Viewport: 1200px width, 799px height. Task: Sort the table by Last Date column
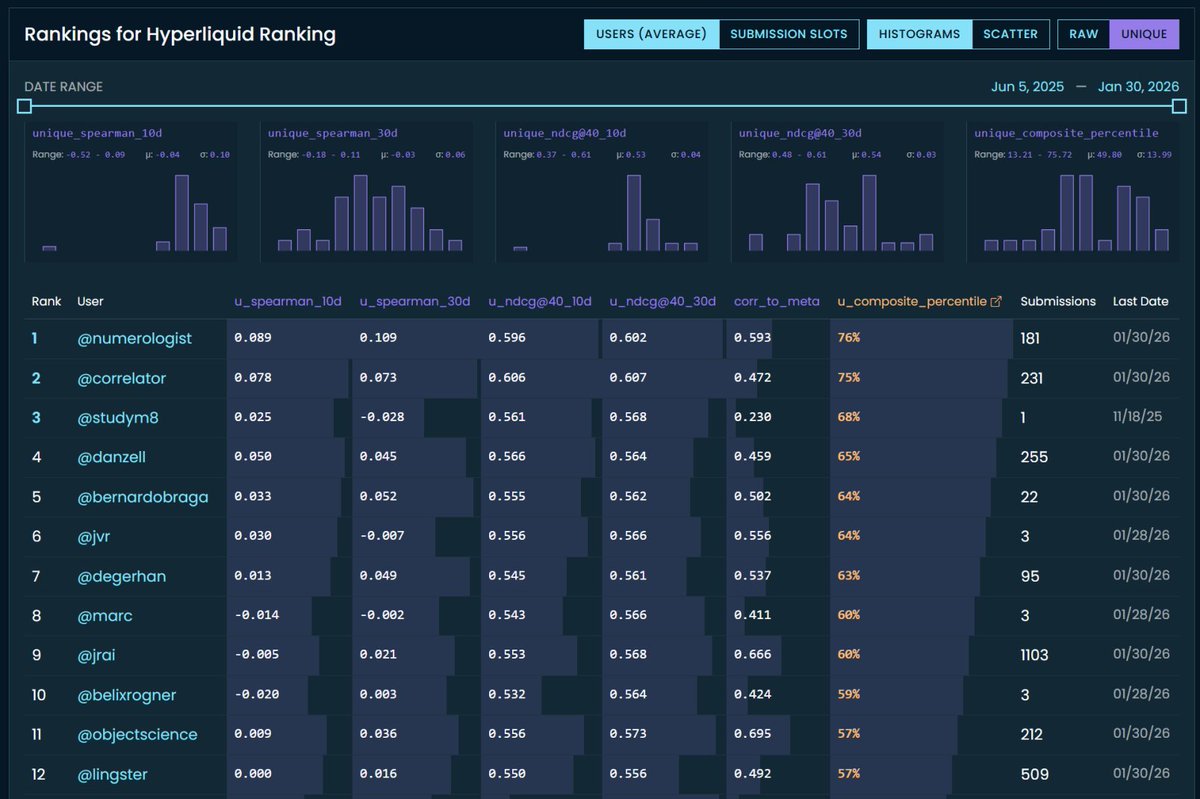tap(1140, 301)
